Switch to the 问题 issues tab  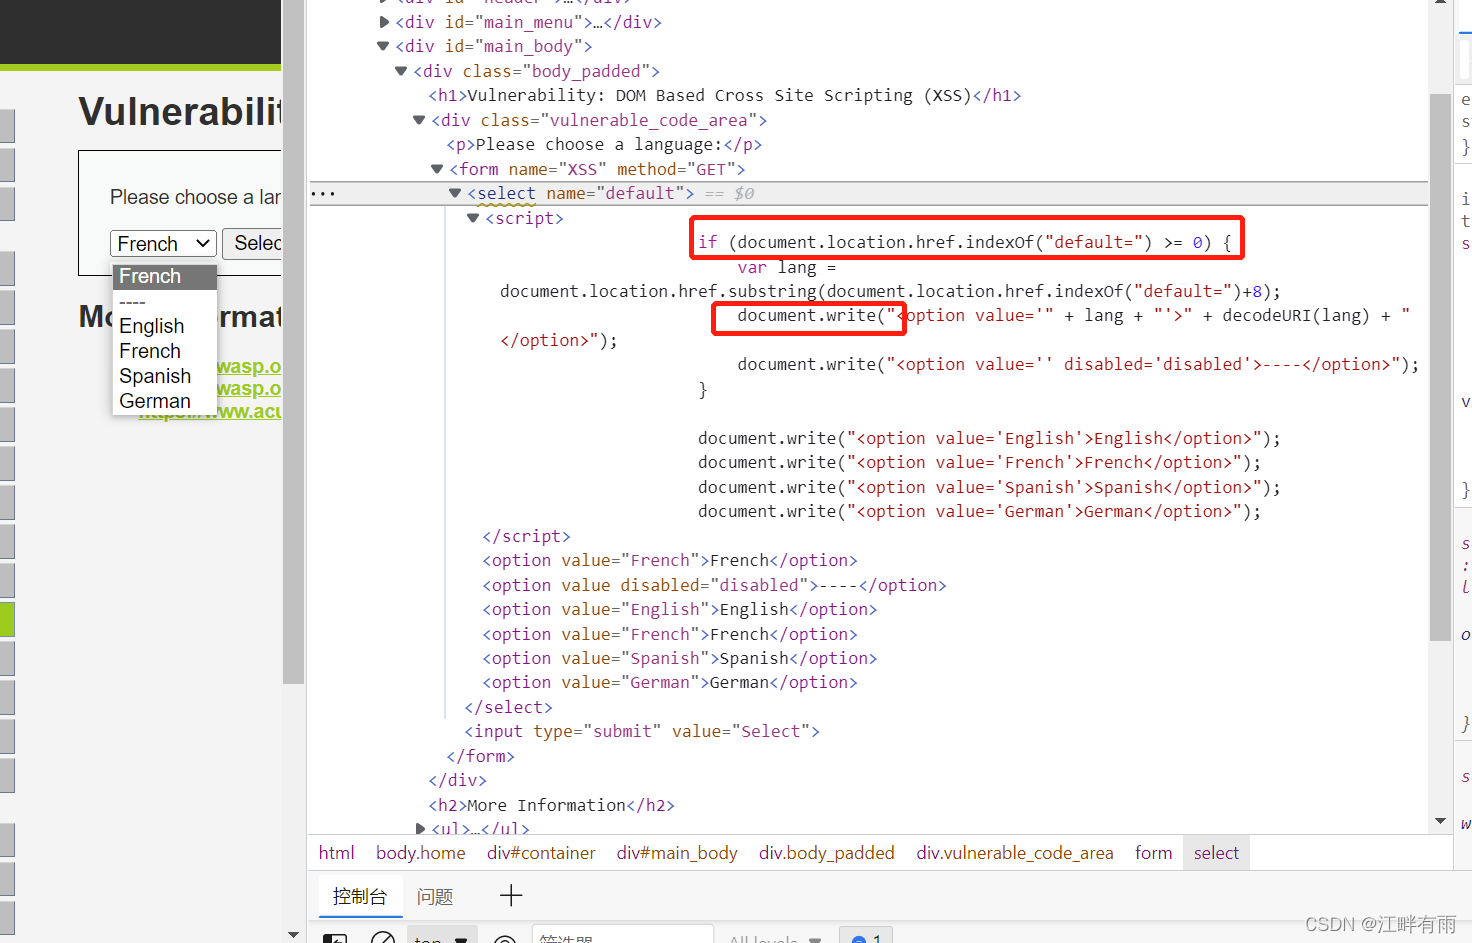(435, 896)
